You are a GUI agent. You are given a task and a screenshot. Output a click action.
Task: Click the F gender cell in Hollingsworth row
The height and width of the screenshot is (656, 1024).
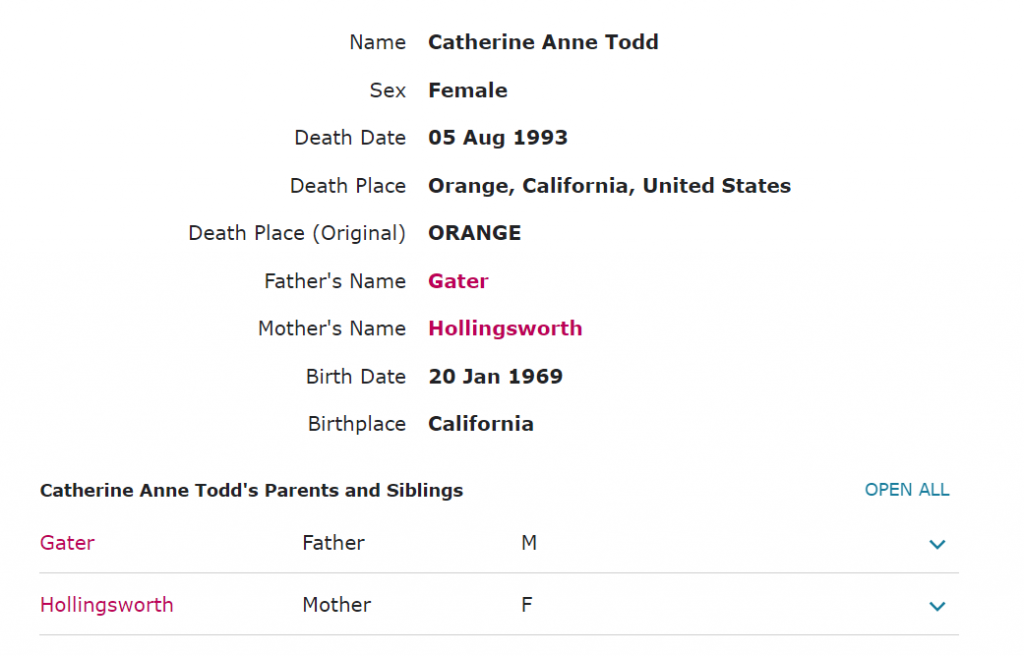(526, 605)
